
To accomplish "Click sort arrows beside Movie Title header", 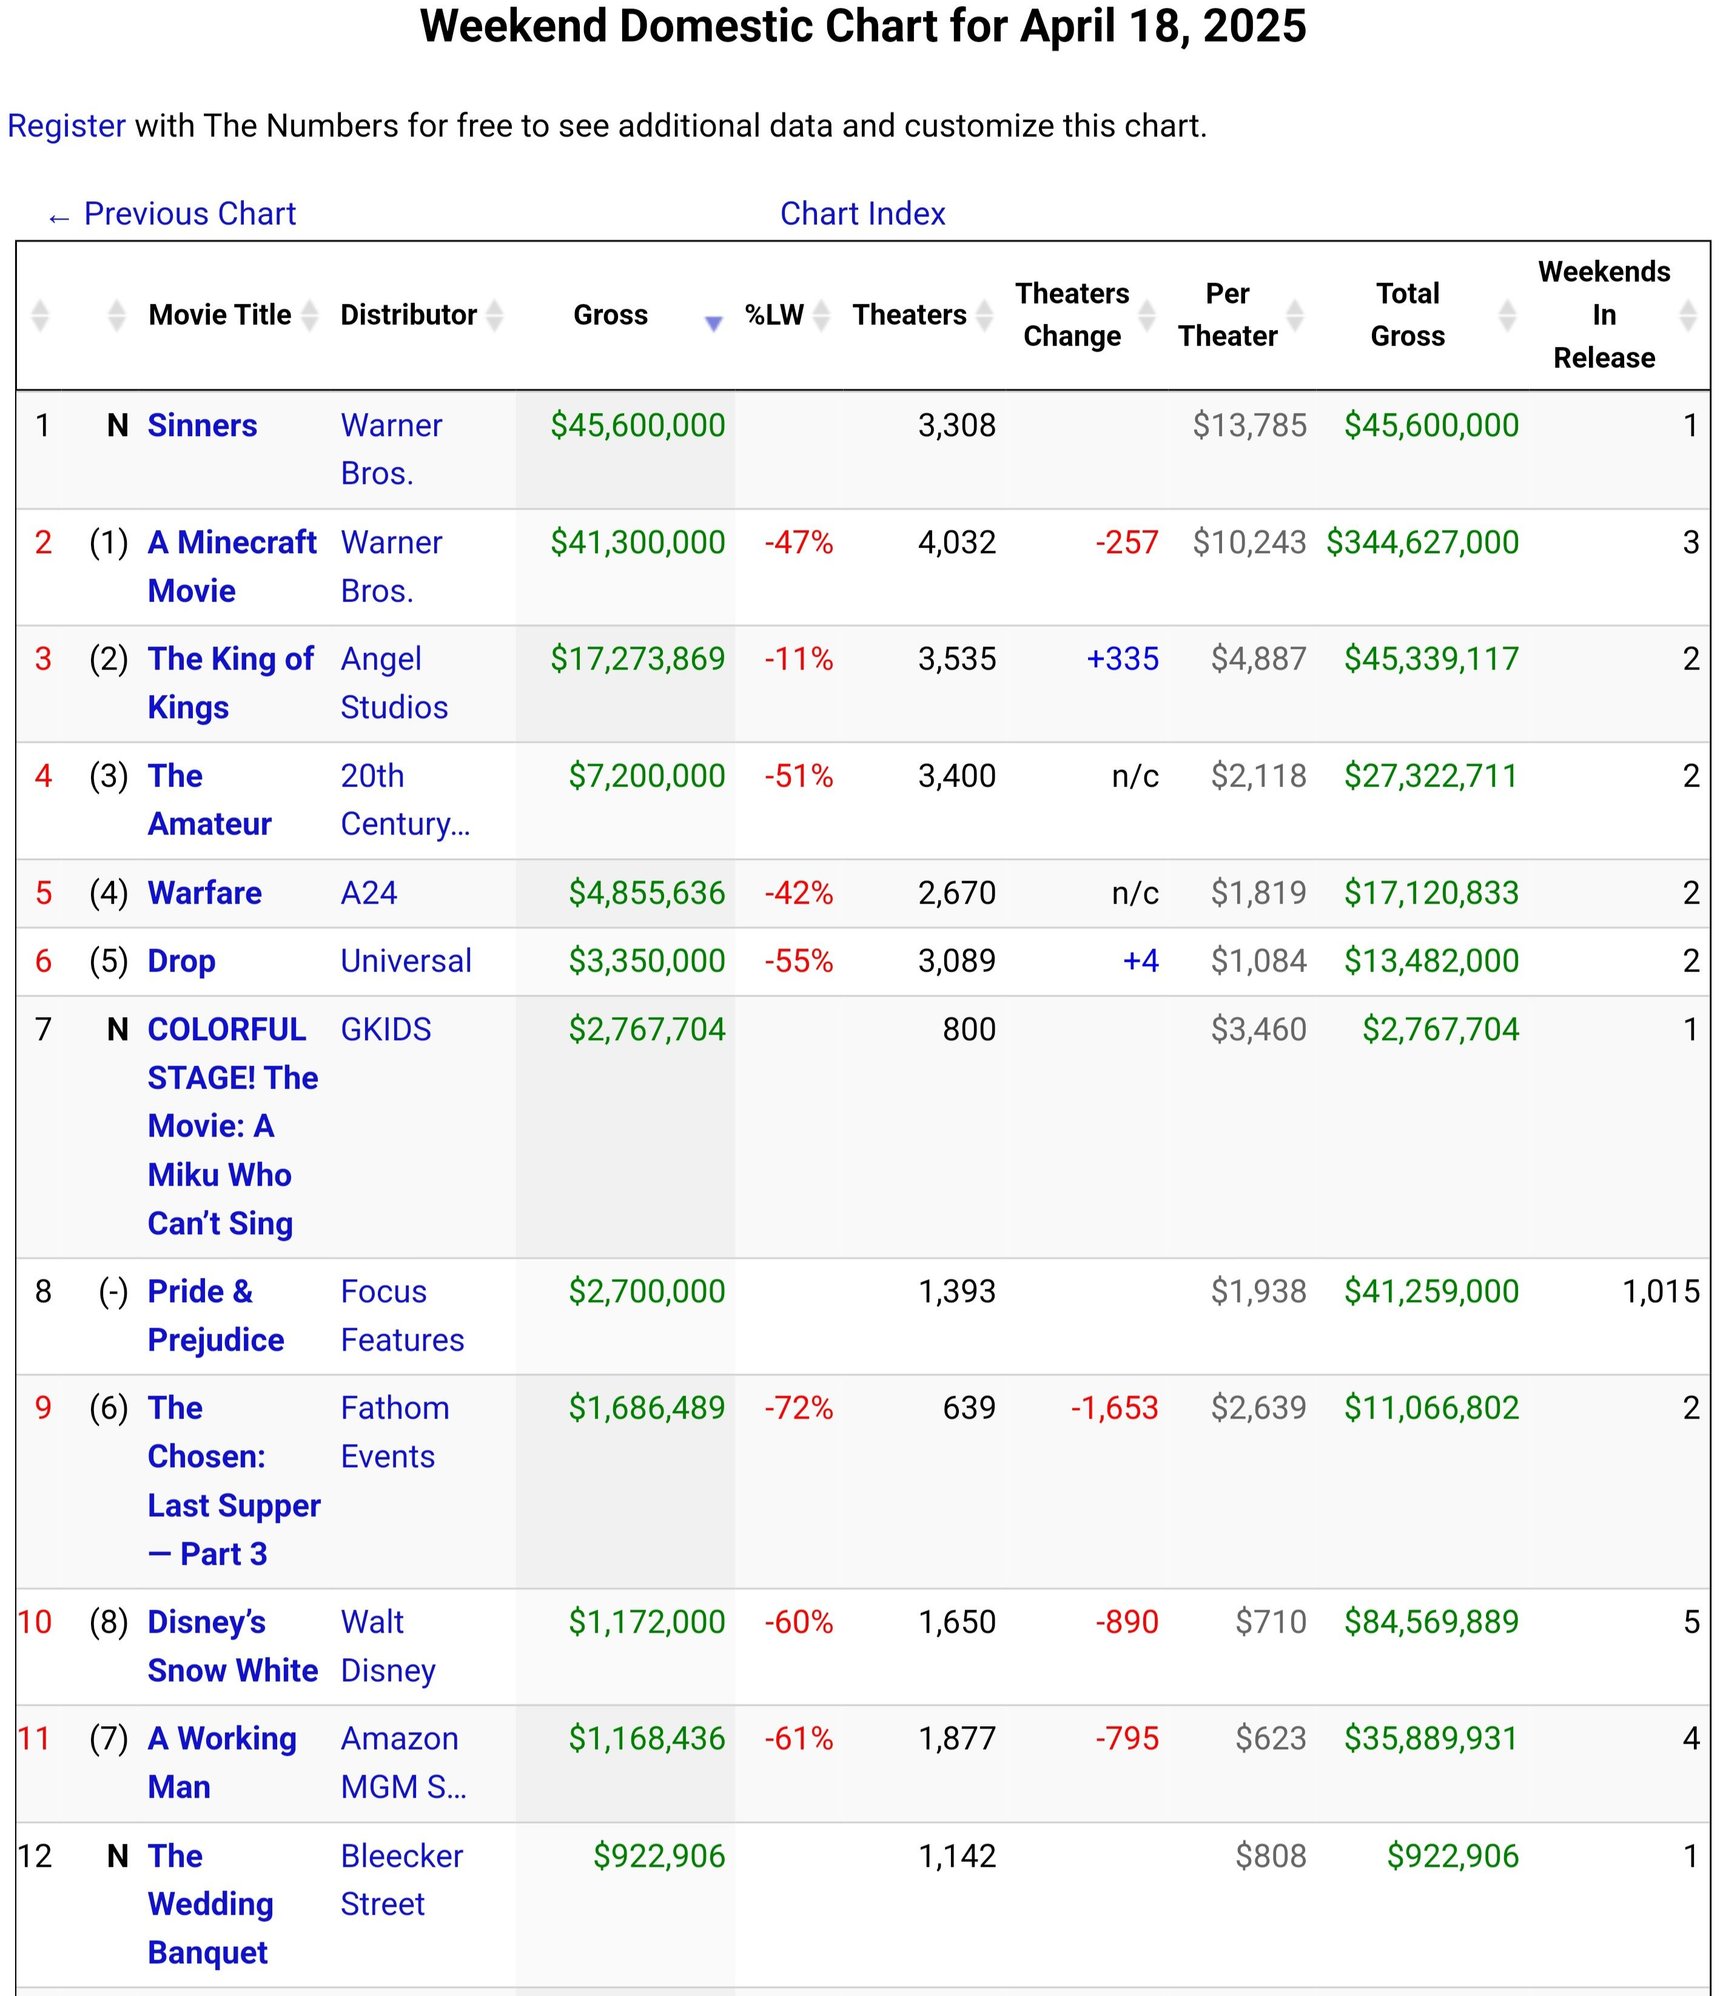I will click(310, 316).
